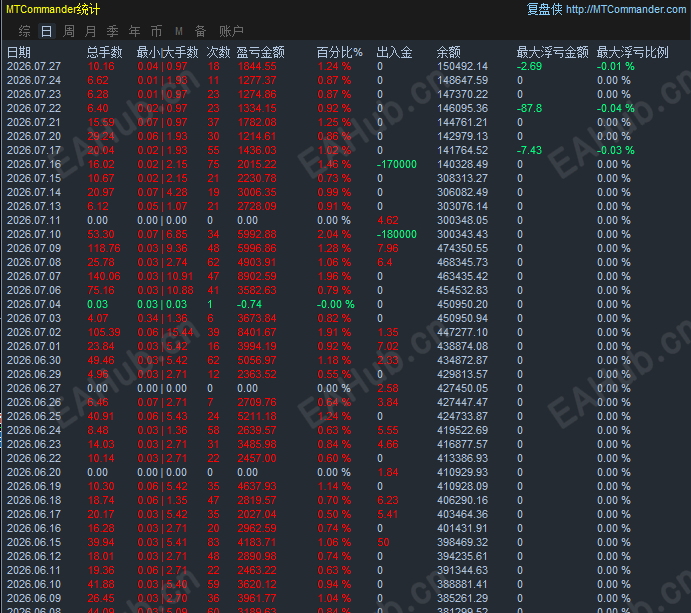Switch to the 季 quarterly tab
This screenshot has height=613, width=691.
(x=112, y=31)
